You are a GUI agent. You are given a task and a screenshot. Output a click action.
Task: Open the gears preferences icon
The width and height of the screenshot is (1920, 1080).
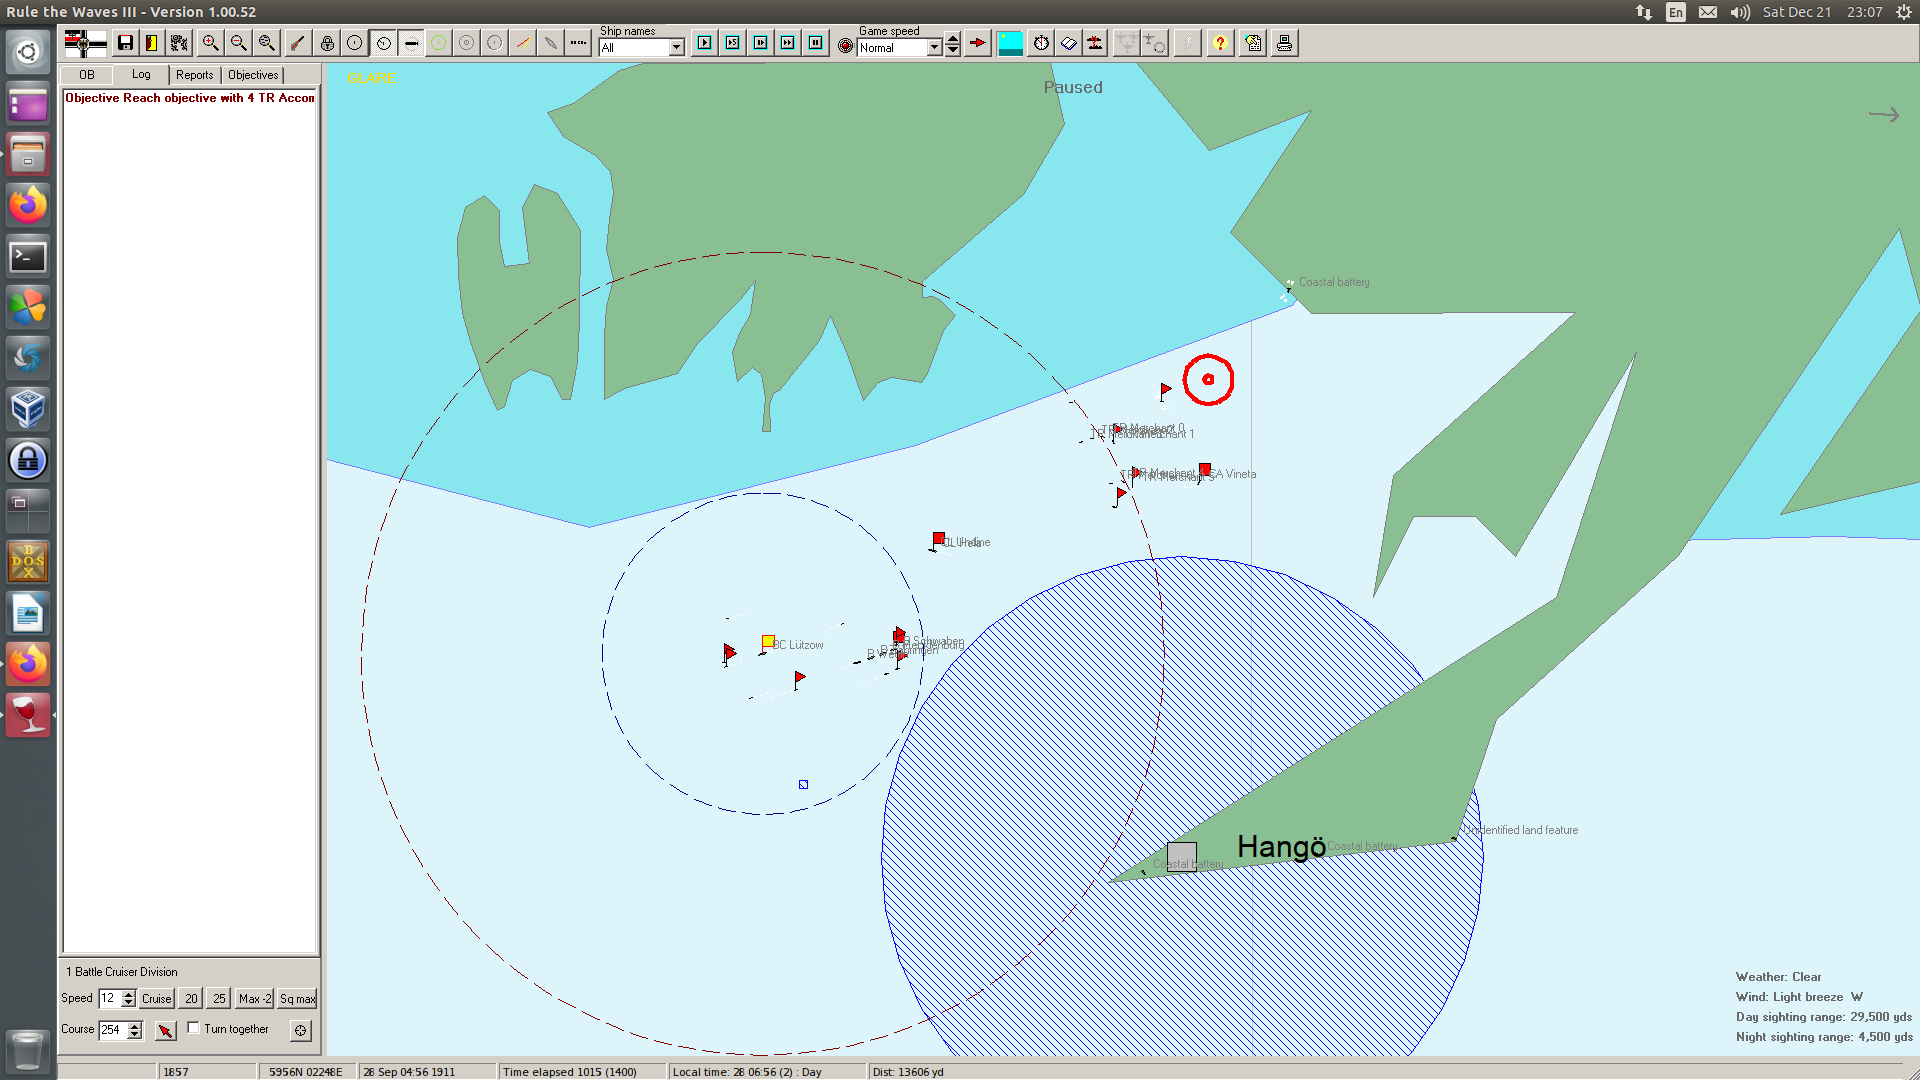(x=180, y=43)
